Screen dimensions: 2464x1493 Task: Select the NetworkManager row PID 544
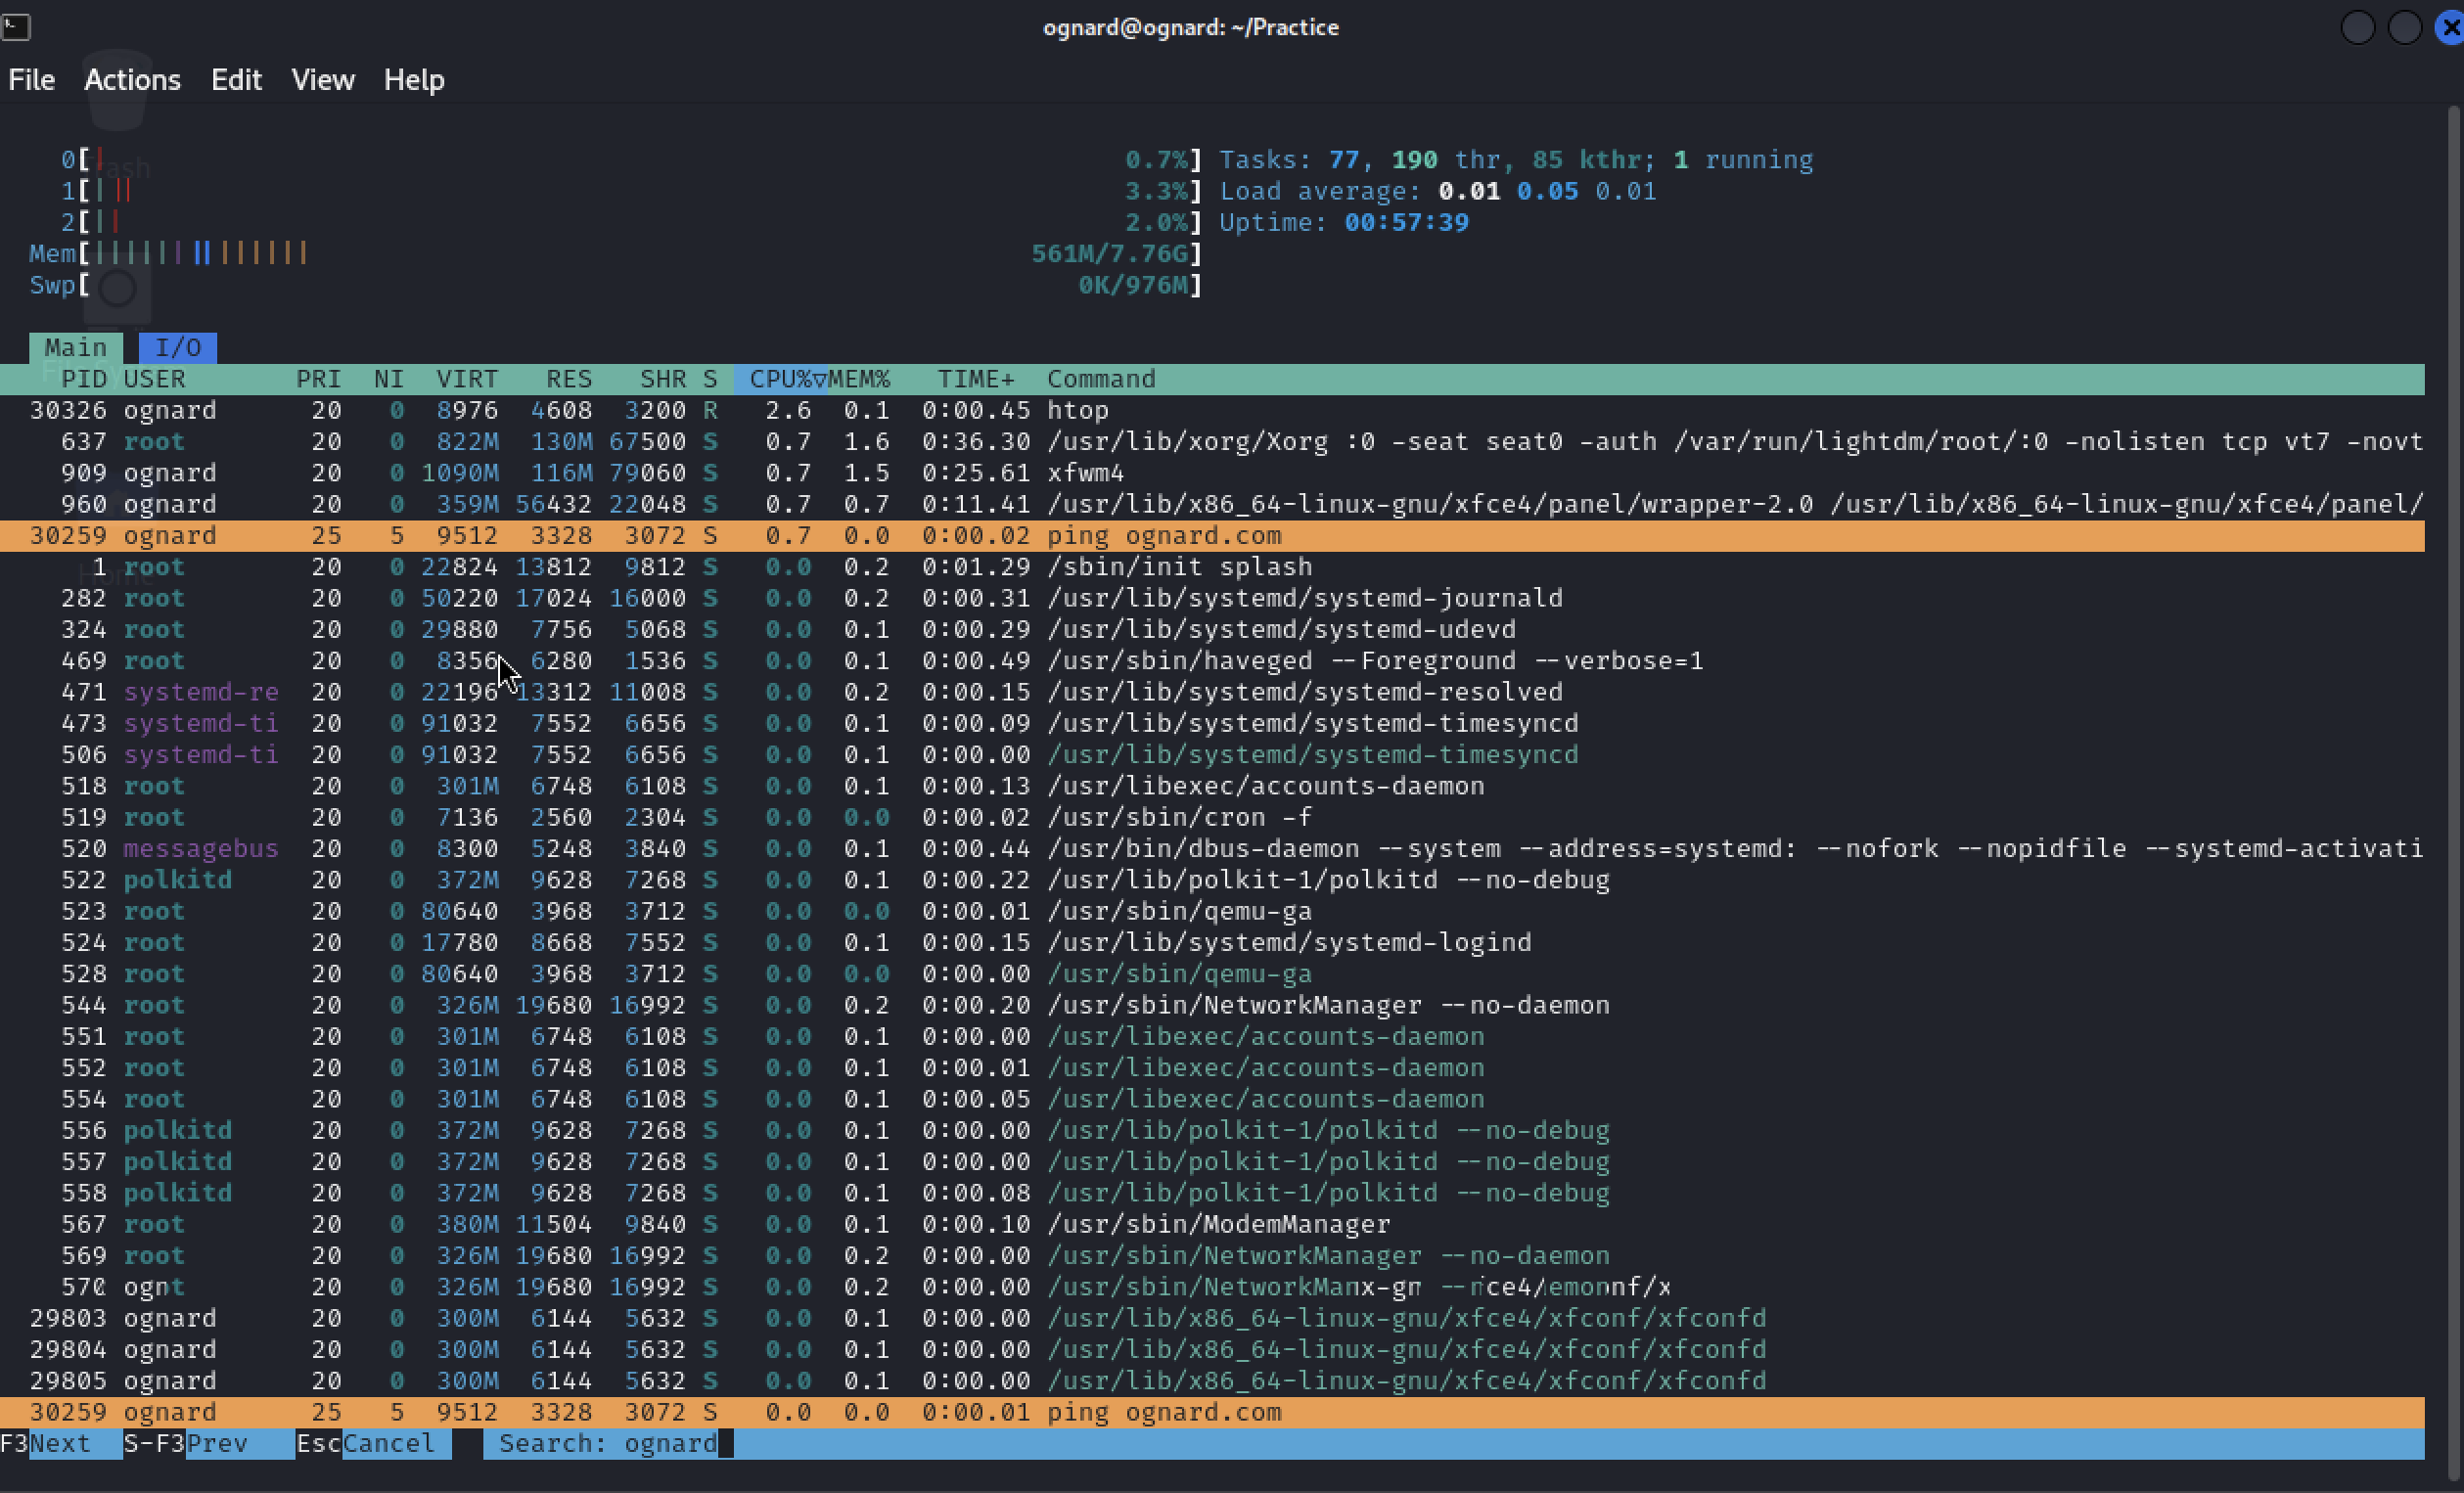[1212, 1005]
